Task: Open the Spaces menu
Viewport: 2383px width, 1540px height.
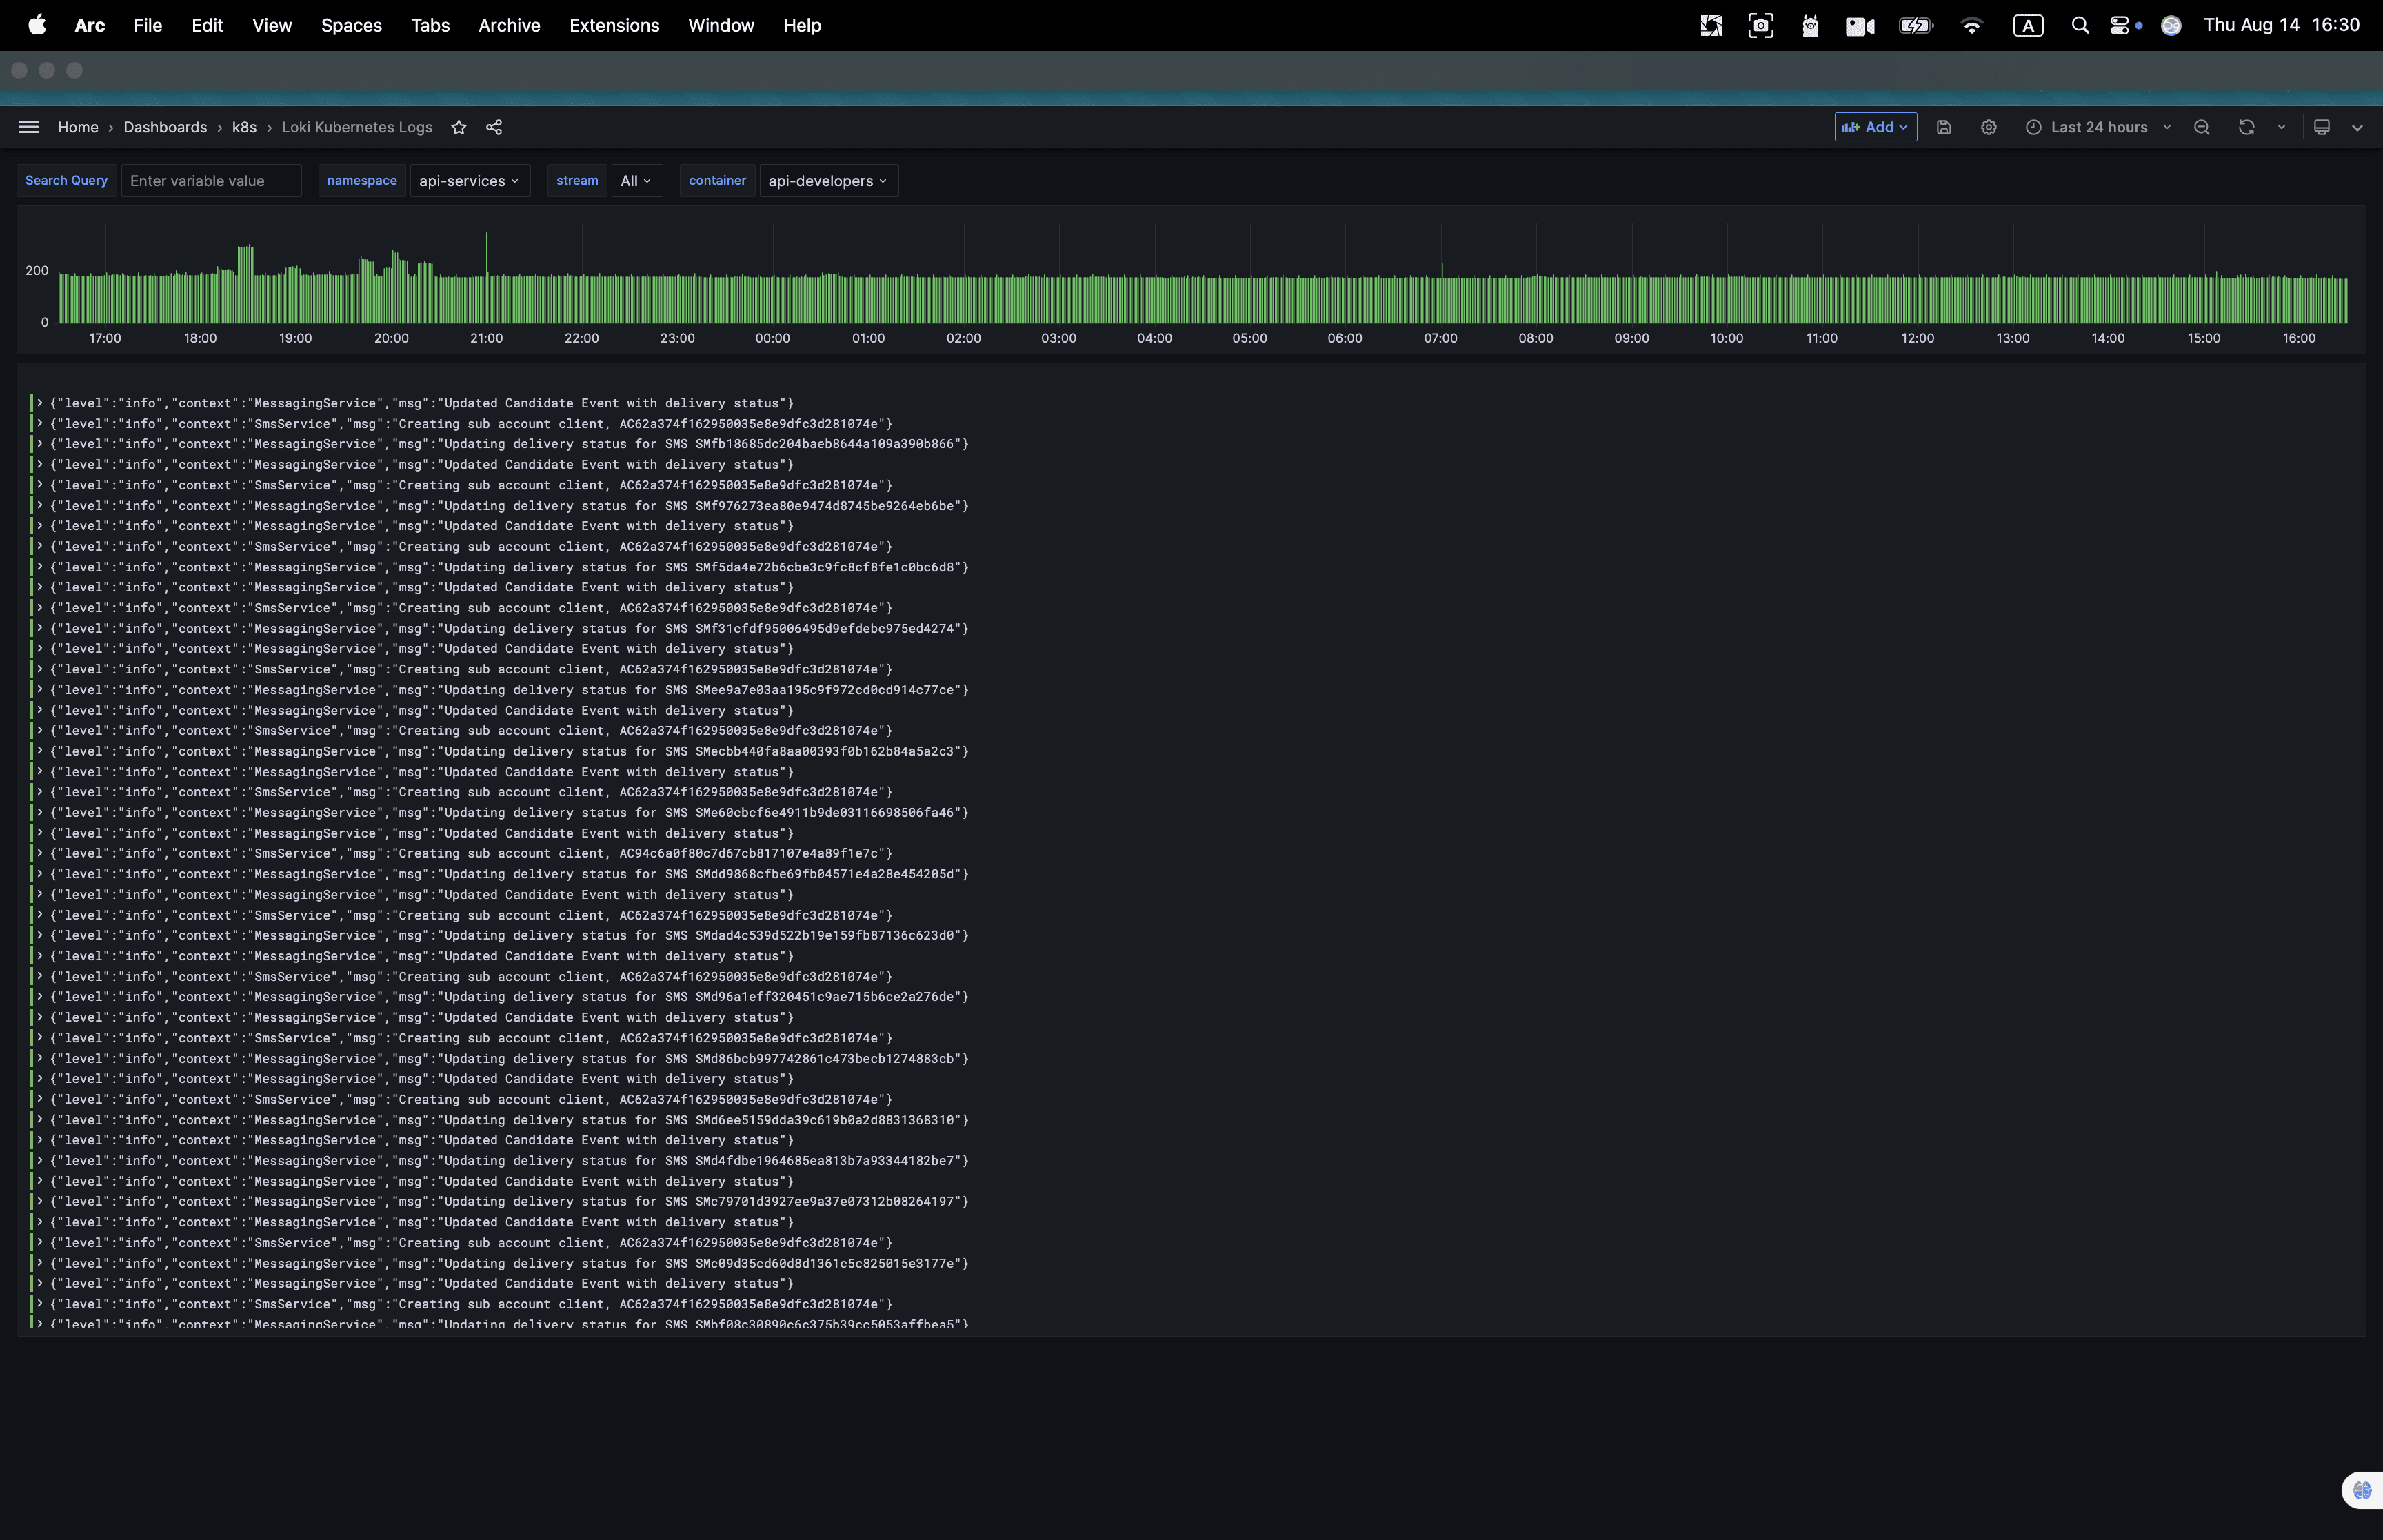Action: click(x=351, y=25)
